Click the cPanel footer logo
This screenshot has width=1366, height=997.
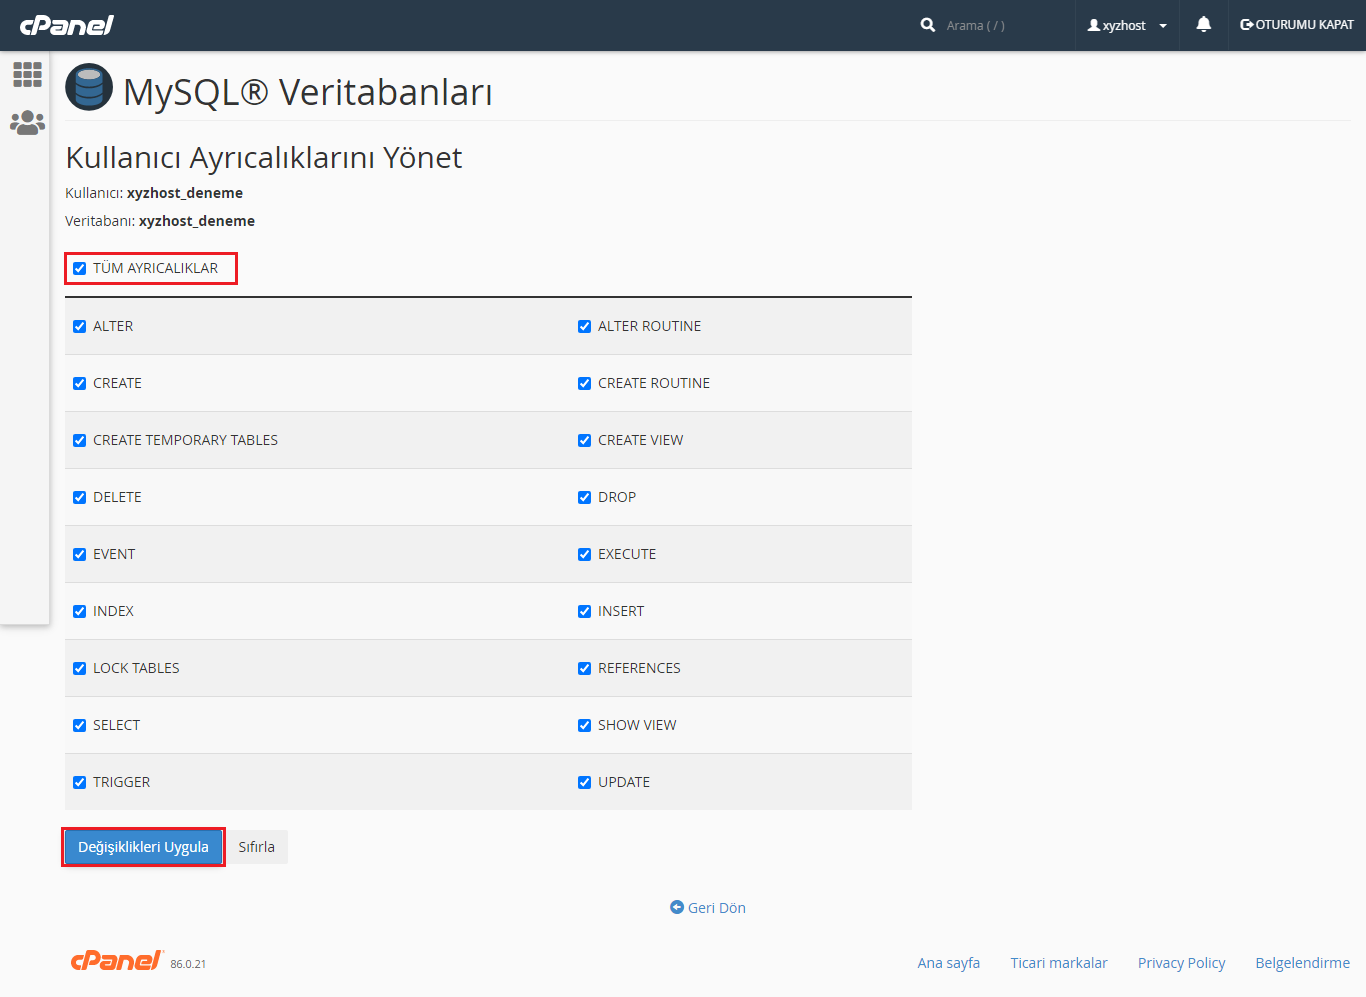(116, 961)
